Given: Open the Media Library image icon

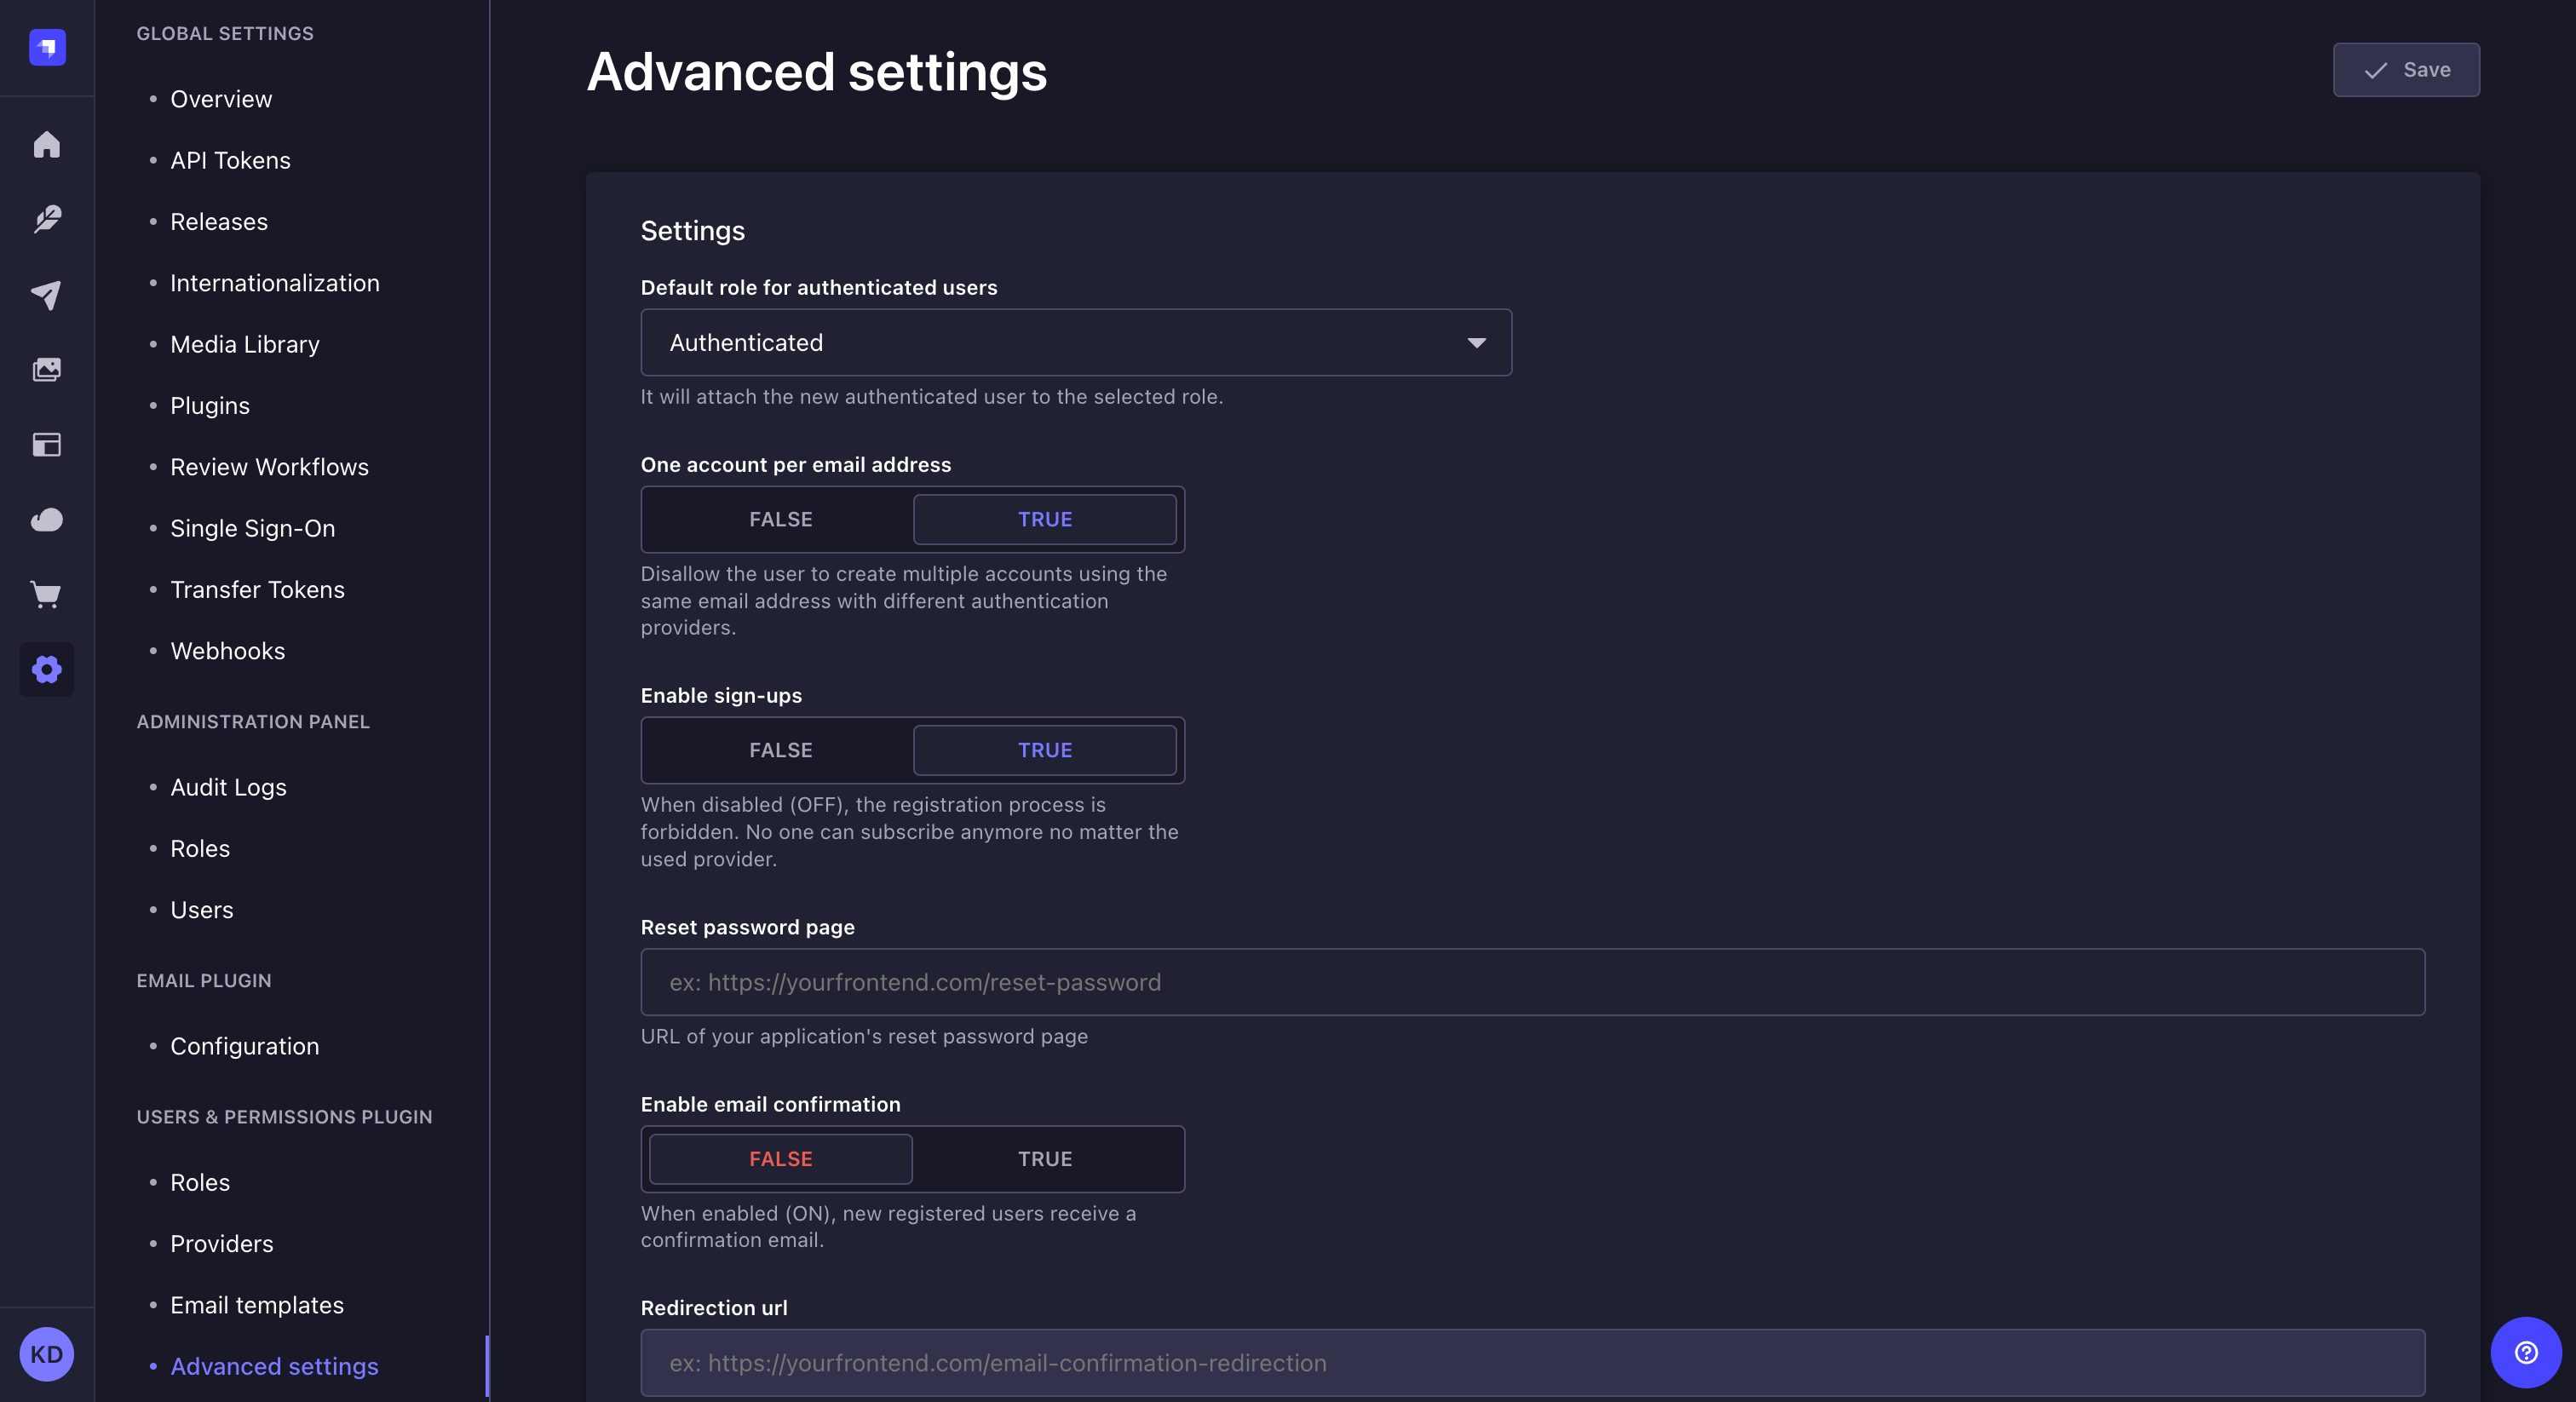Looking at the screenshot, I should coord(46,369).
